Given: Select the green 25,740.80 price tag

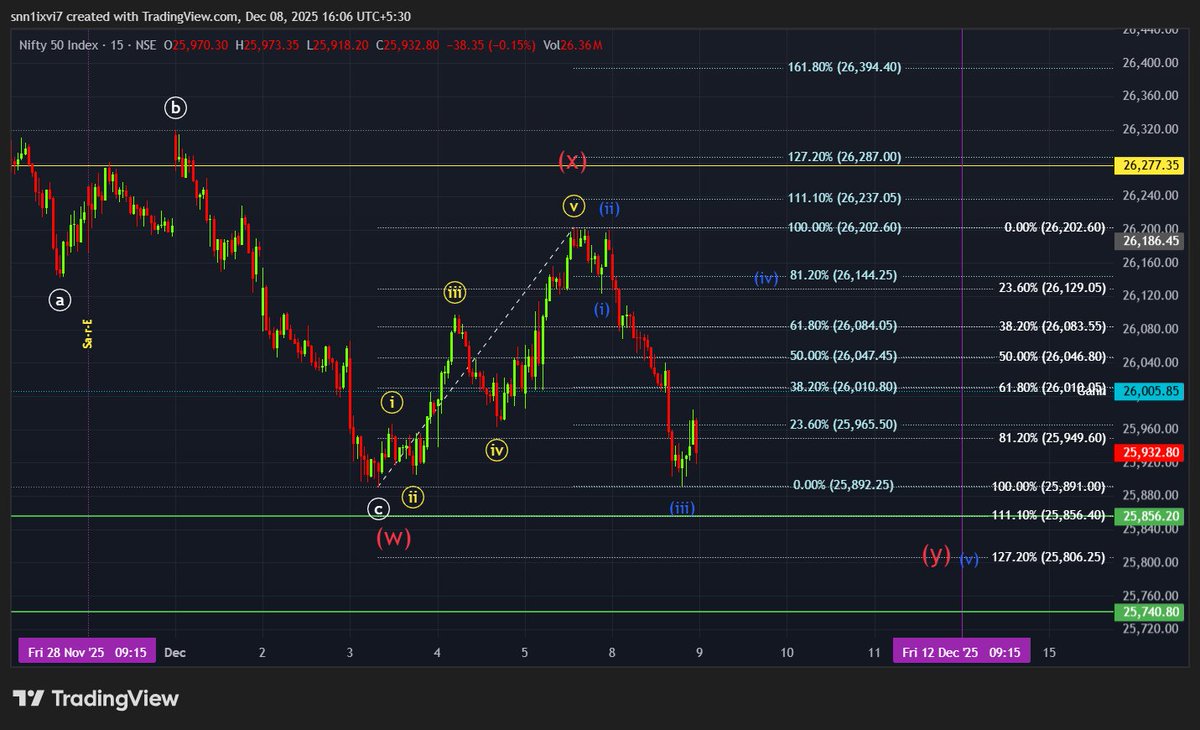Looking at the screenshot, I should [1150, 612].
